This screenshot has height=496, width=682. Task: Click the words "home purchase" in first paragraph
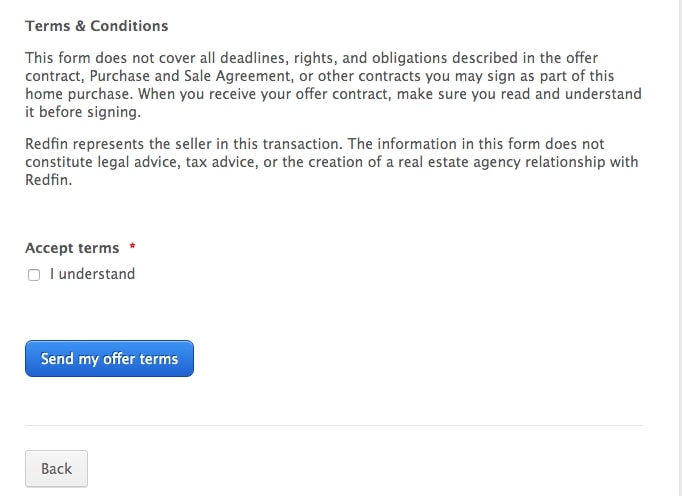click(x=78, y=94)
